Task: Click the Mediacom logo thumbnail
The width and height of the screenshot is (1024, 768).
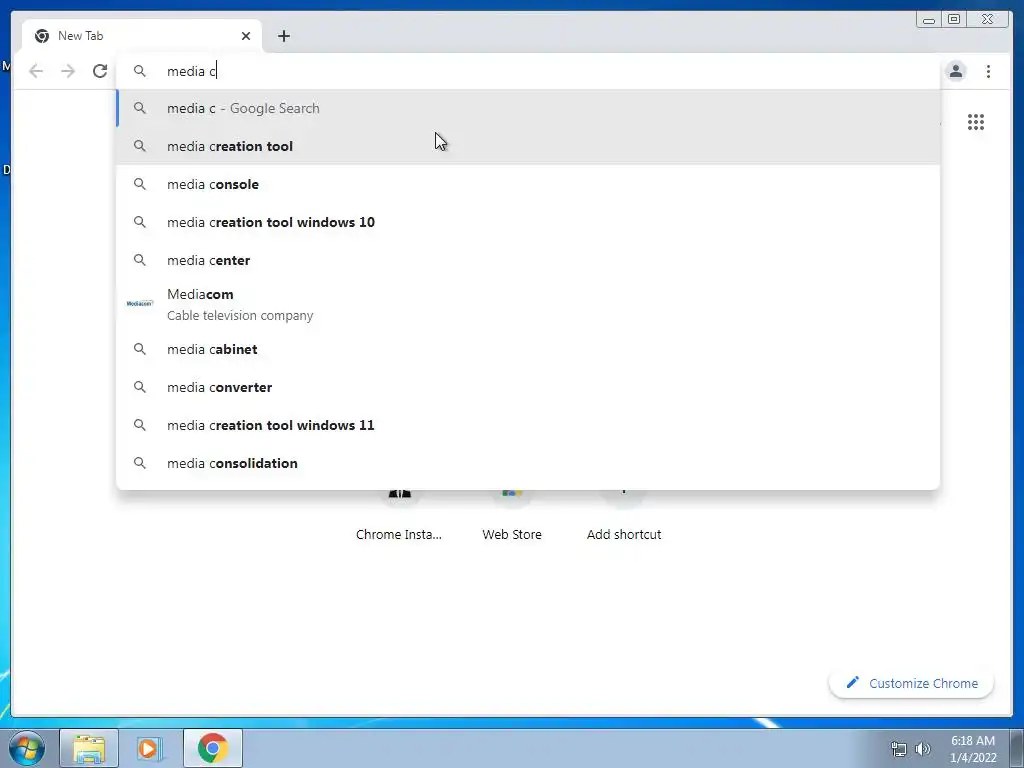Action: pyautogui.click(x=139, y=304)
